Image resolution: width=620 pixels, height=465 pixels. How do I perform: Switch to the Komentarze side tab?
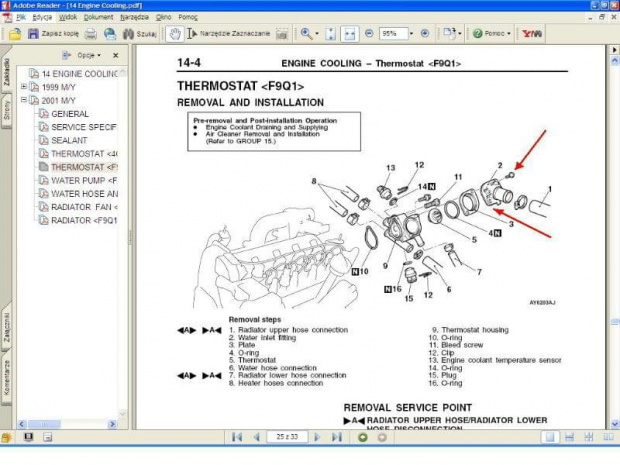(x=6, y=377)
